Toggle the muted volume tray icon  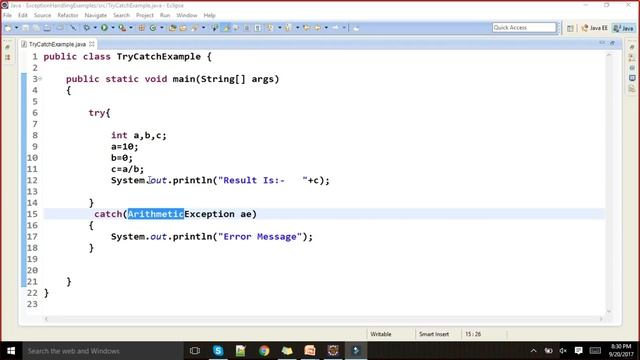pyautogui.click(x=563, y=351)
